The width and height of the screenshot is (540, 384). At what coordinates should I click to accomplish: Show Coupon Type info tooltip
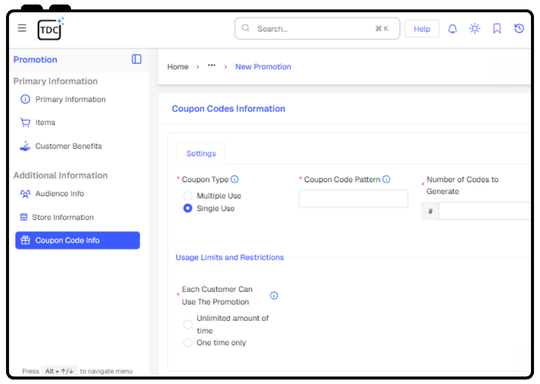[235, 179]
